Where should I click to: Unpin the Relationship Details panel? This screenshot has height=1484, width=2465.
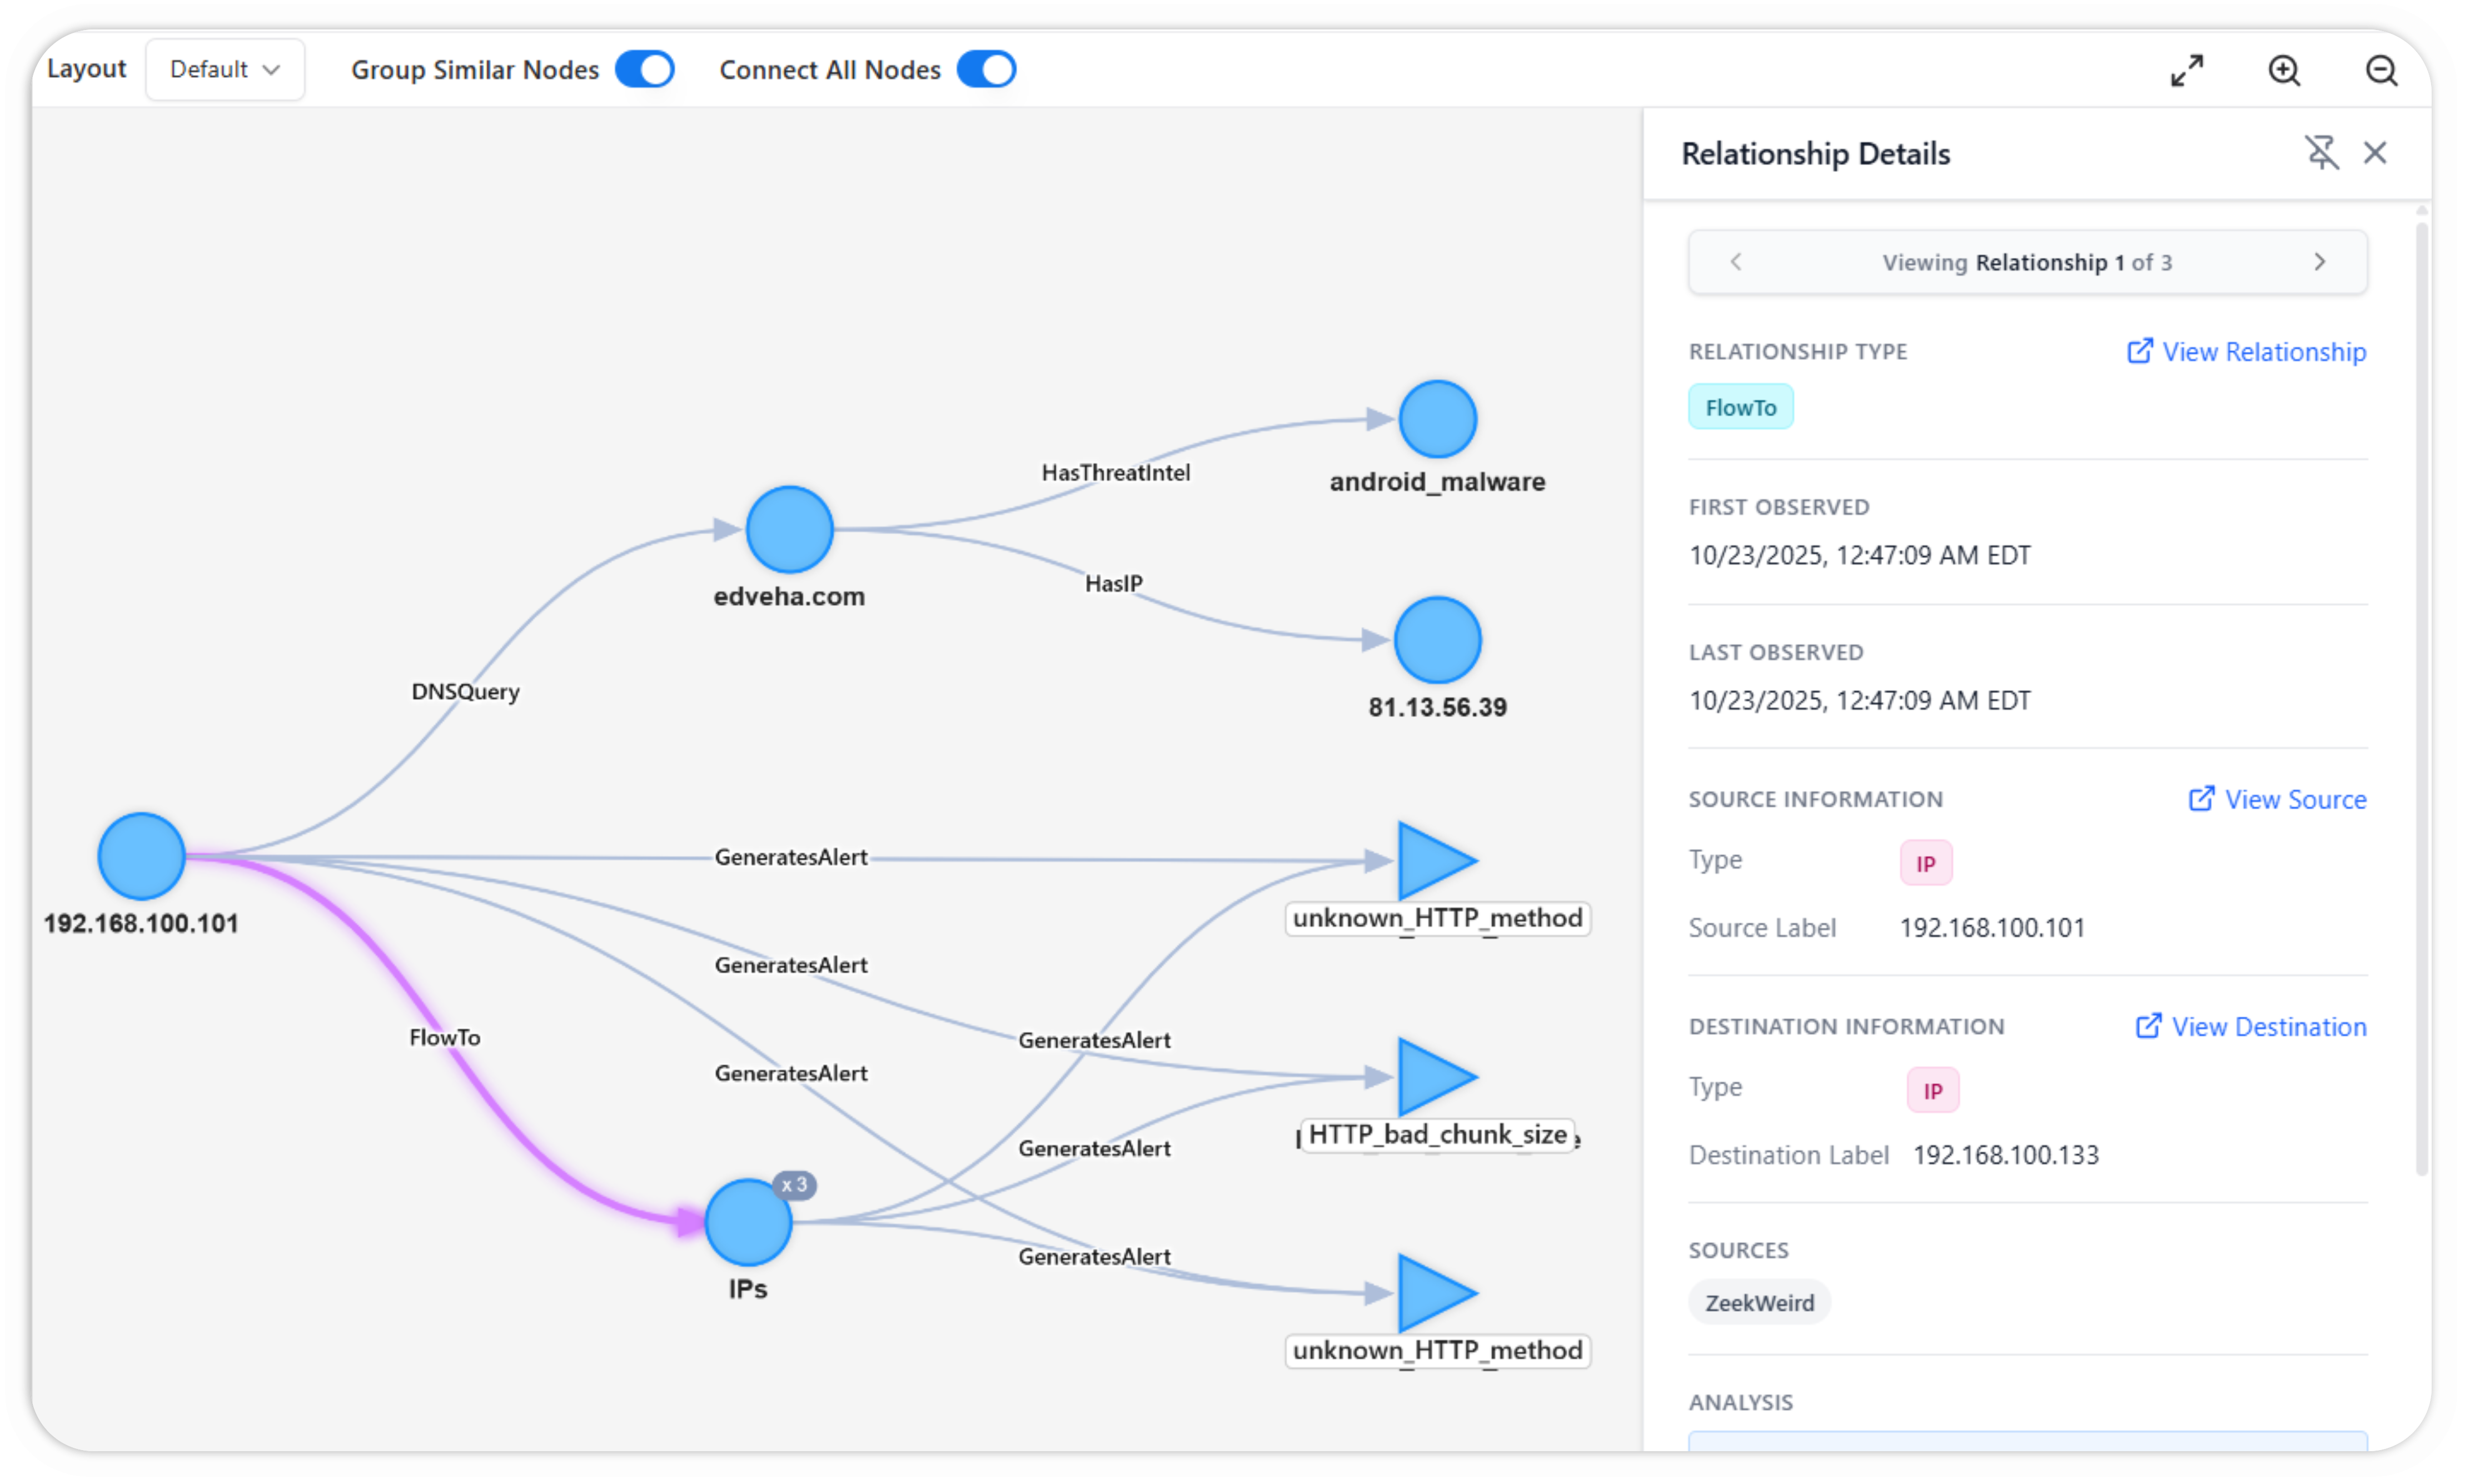click(2321, 153)
